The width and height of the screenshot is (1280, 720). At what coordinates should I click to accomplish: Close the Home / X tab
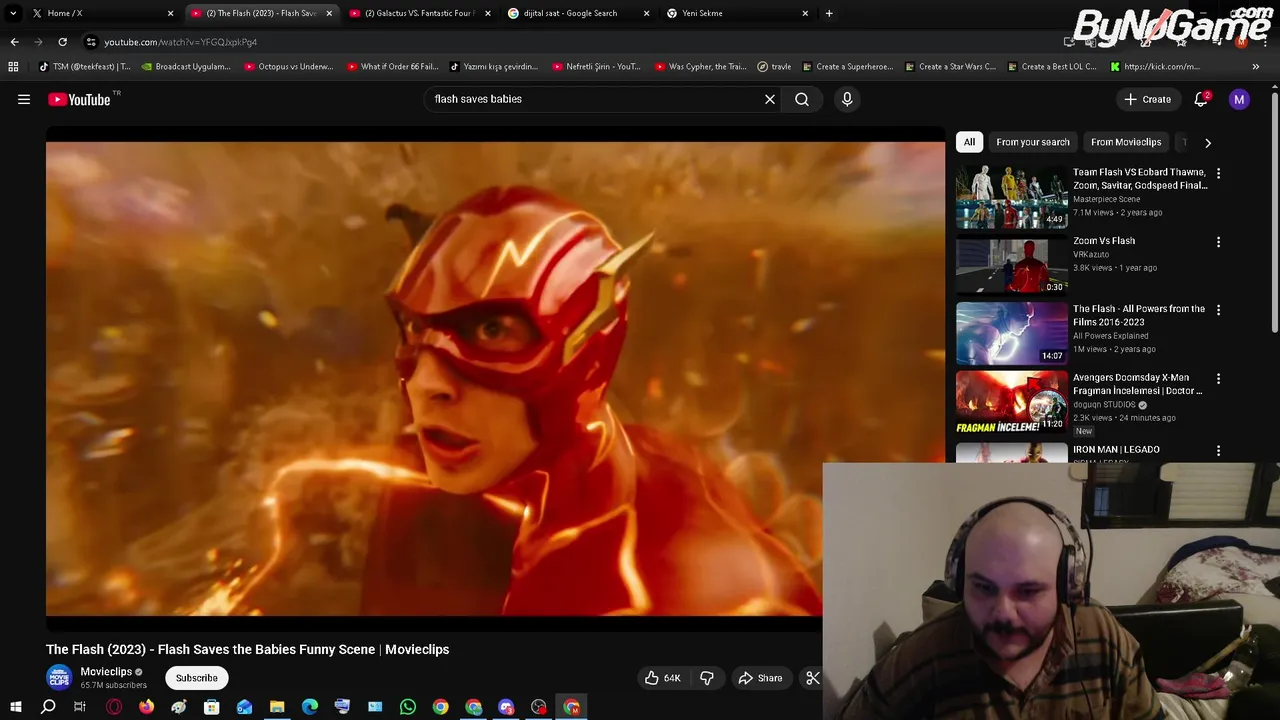[170, 13]
